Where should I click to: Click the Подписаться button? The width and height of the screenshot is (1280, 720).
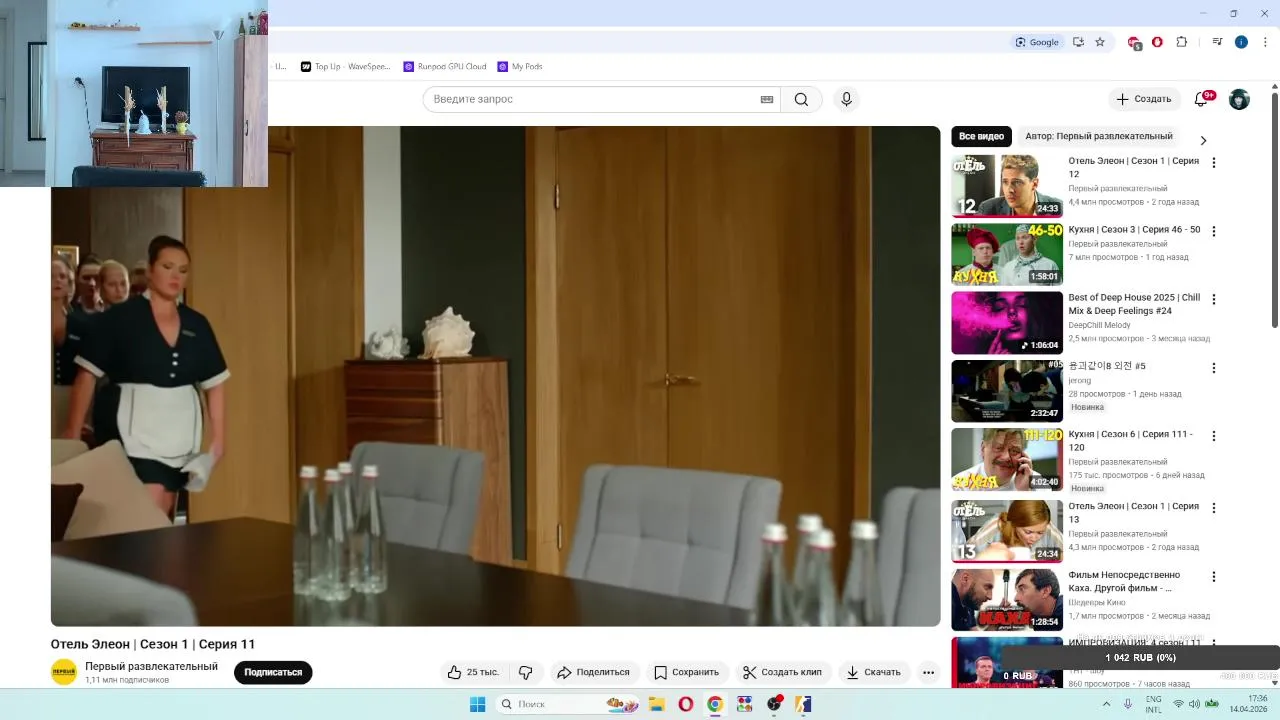click(x=273, y=672)
